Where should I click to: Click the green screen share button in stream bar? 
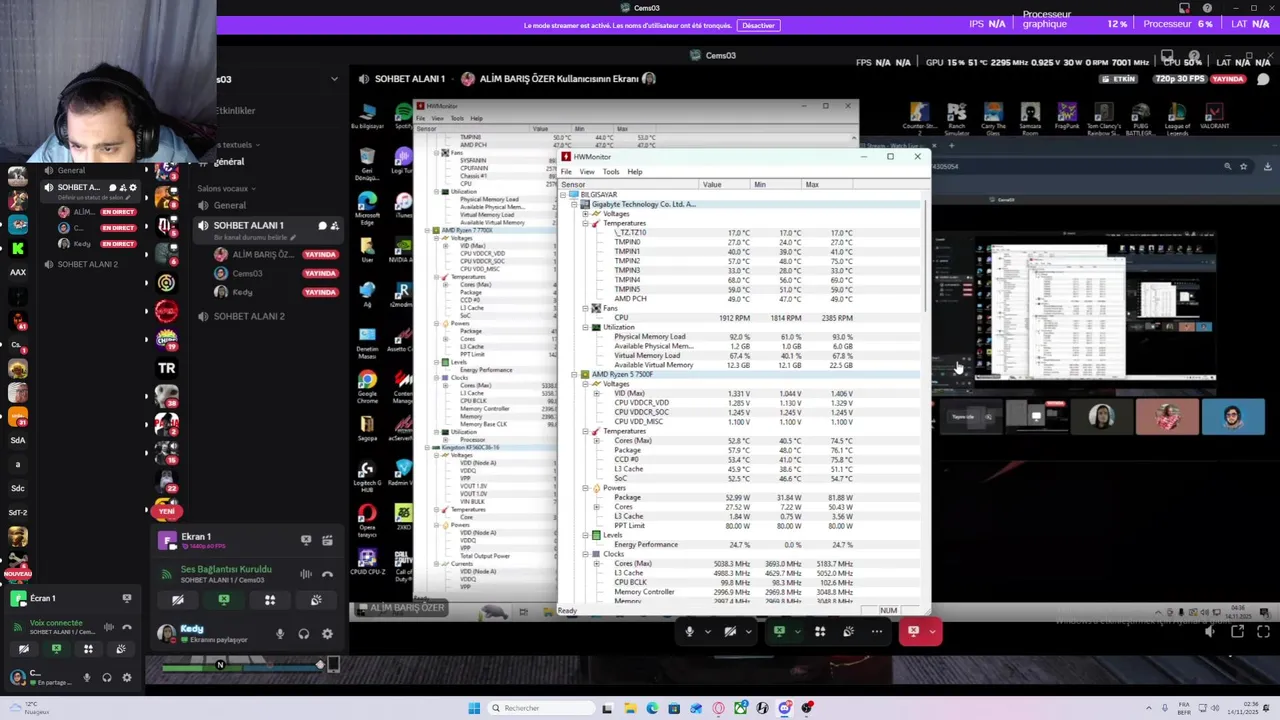point(780,631)
